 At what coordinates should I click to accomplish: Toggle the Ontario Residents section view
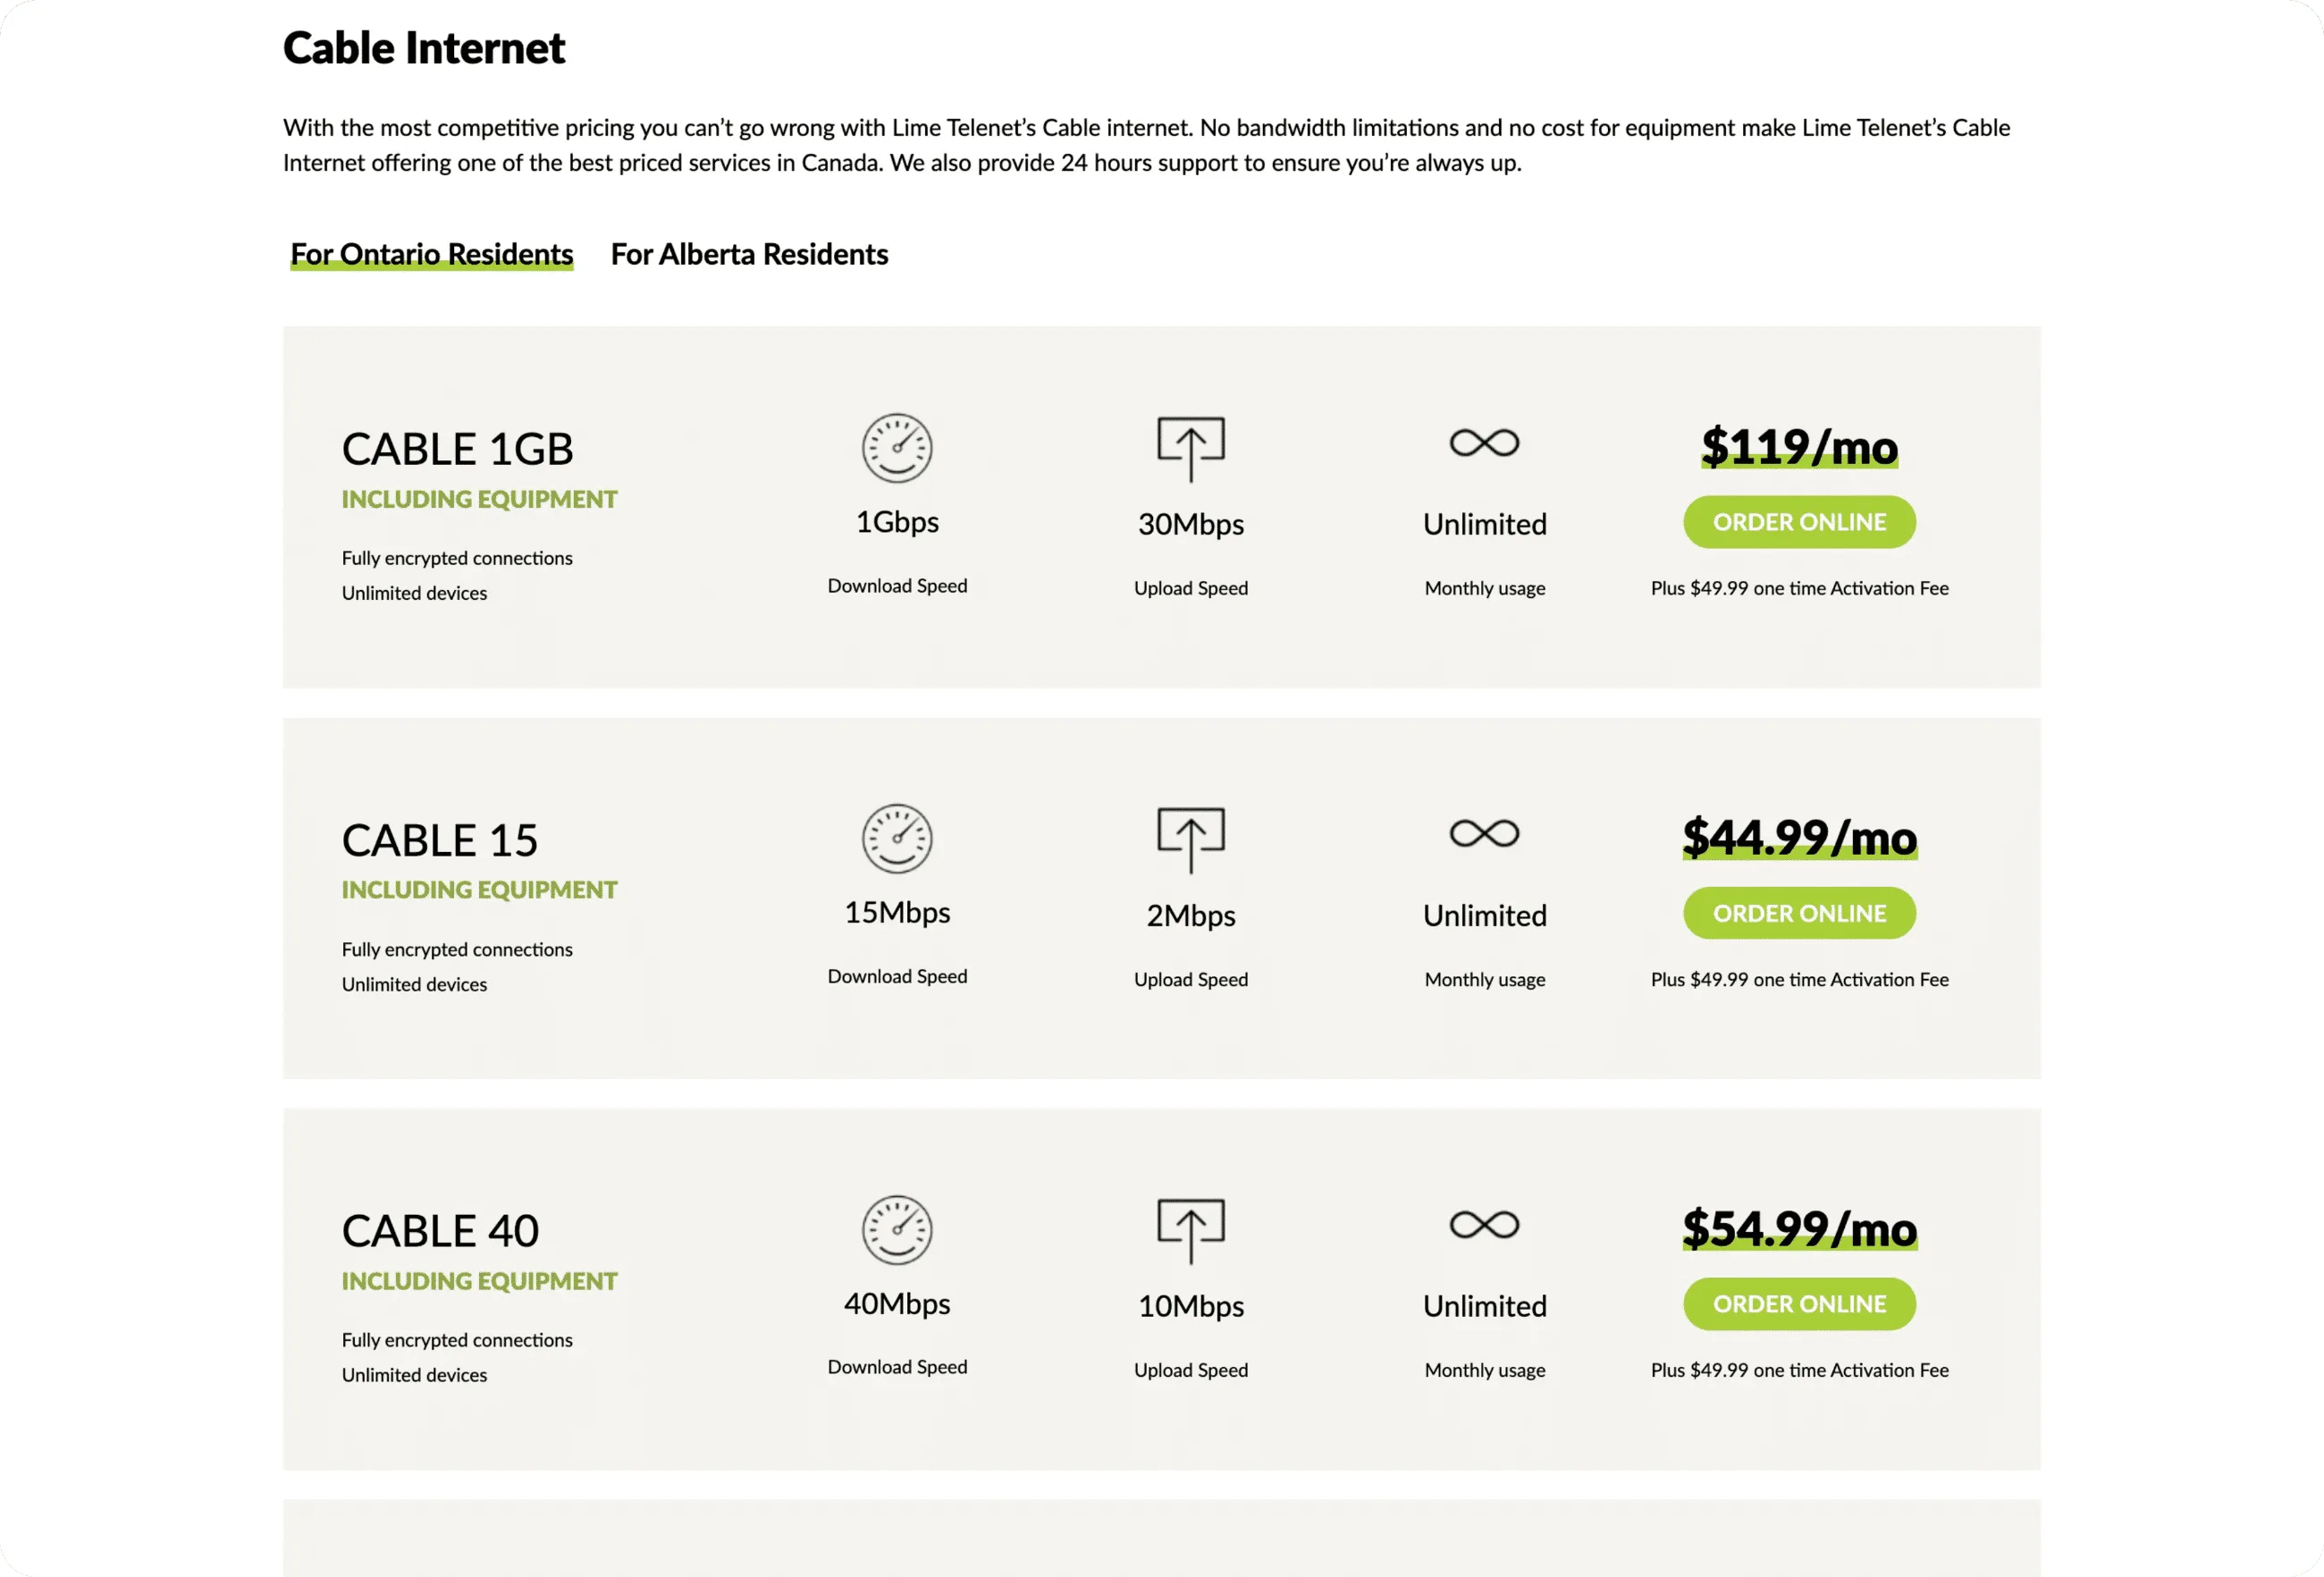pos(431,254)
